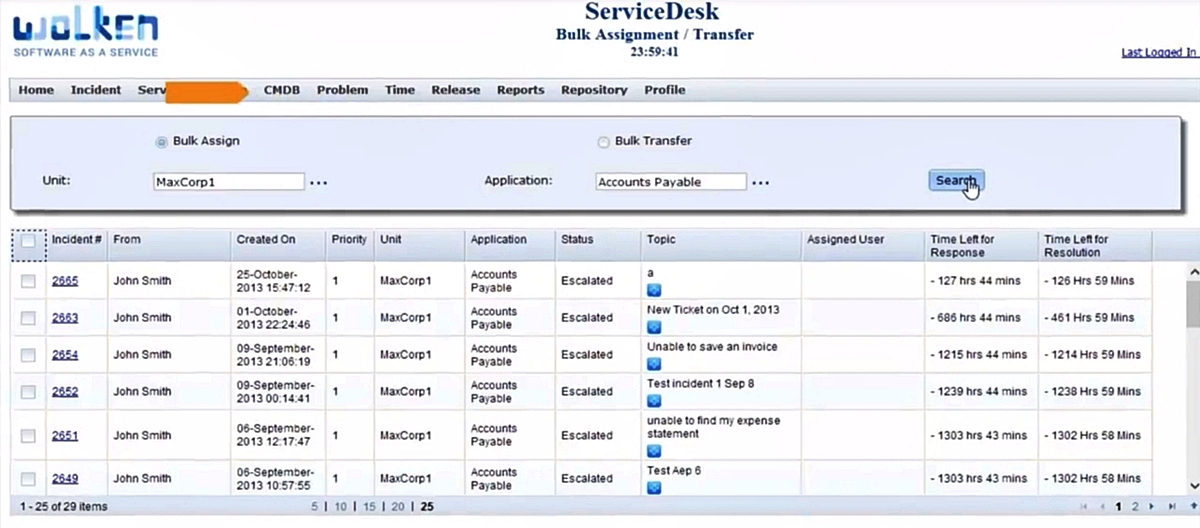The image size is (1200, 528).
Task: Click '1 - 25 of 29 items' status text
Action: point(64,507)
